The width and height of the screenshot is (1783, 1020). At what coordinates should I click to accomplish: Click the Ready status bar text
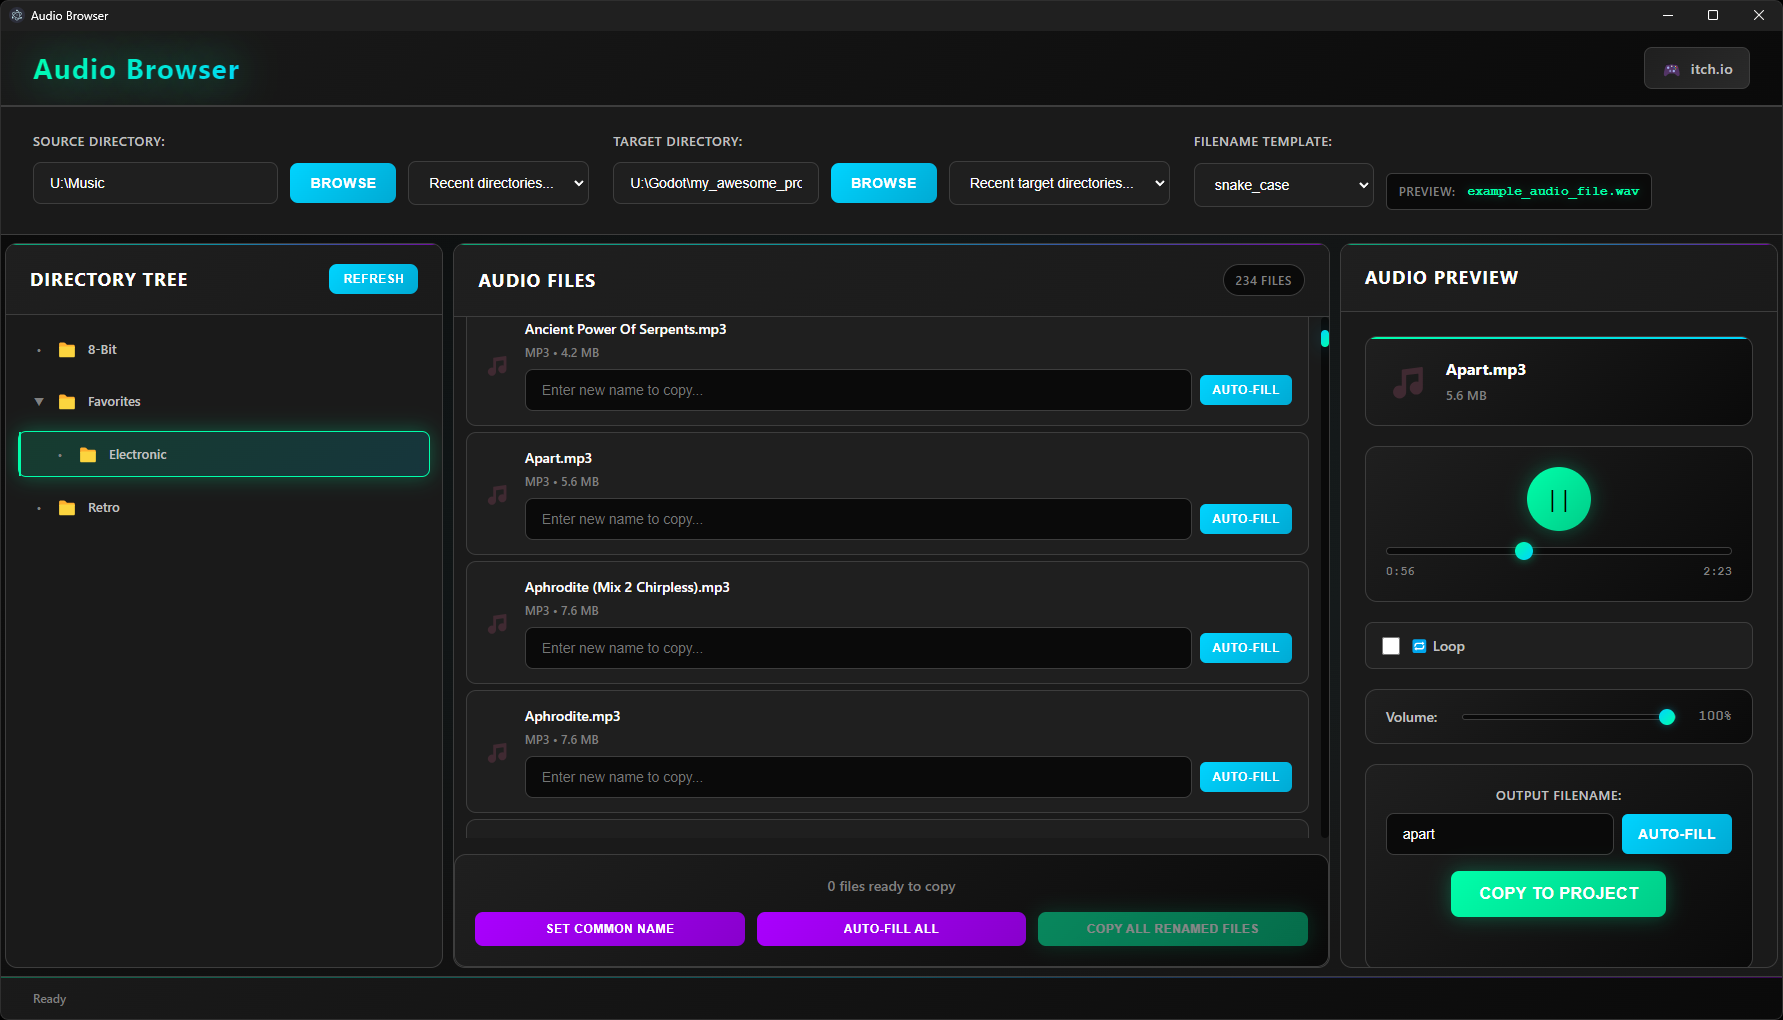pyautogui.click(x=49, y=999)
